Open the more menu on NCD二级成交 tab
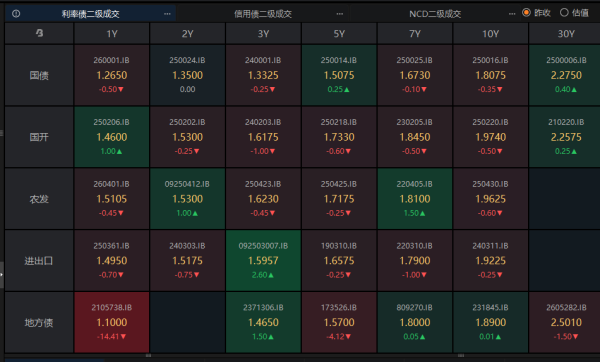This screenshot has width=600, height=362. point(512,14)
